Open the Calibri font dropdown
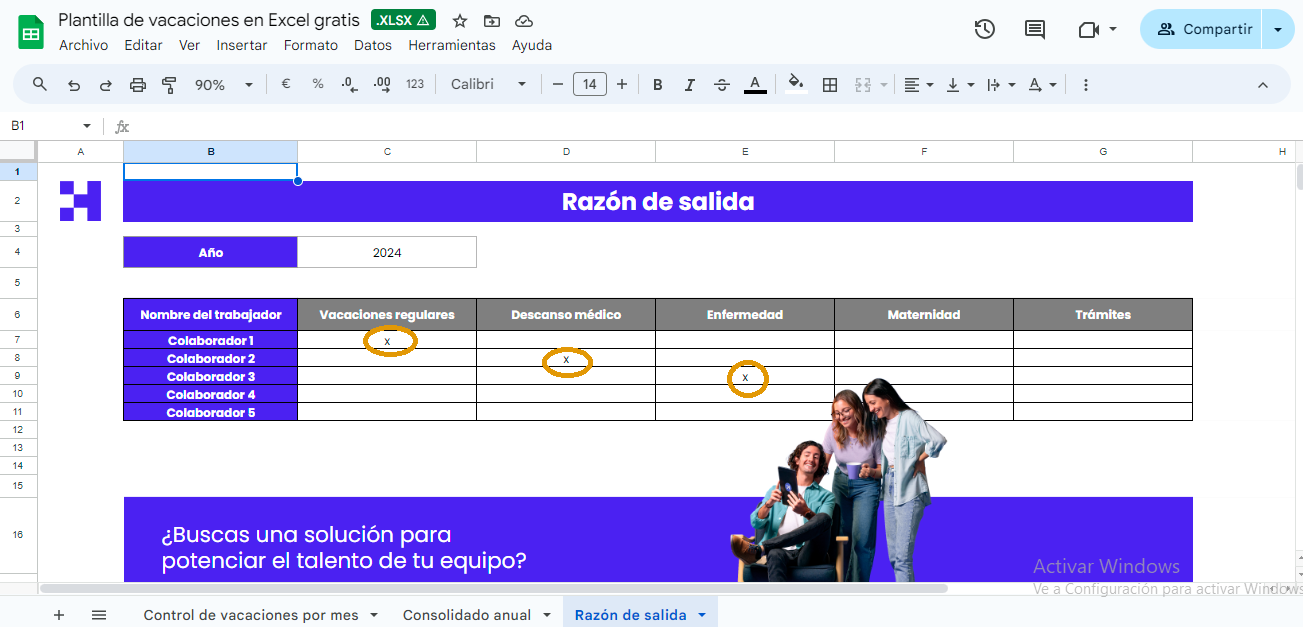 488,85
